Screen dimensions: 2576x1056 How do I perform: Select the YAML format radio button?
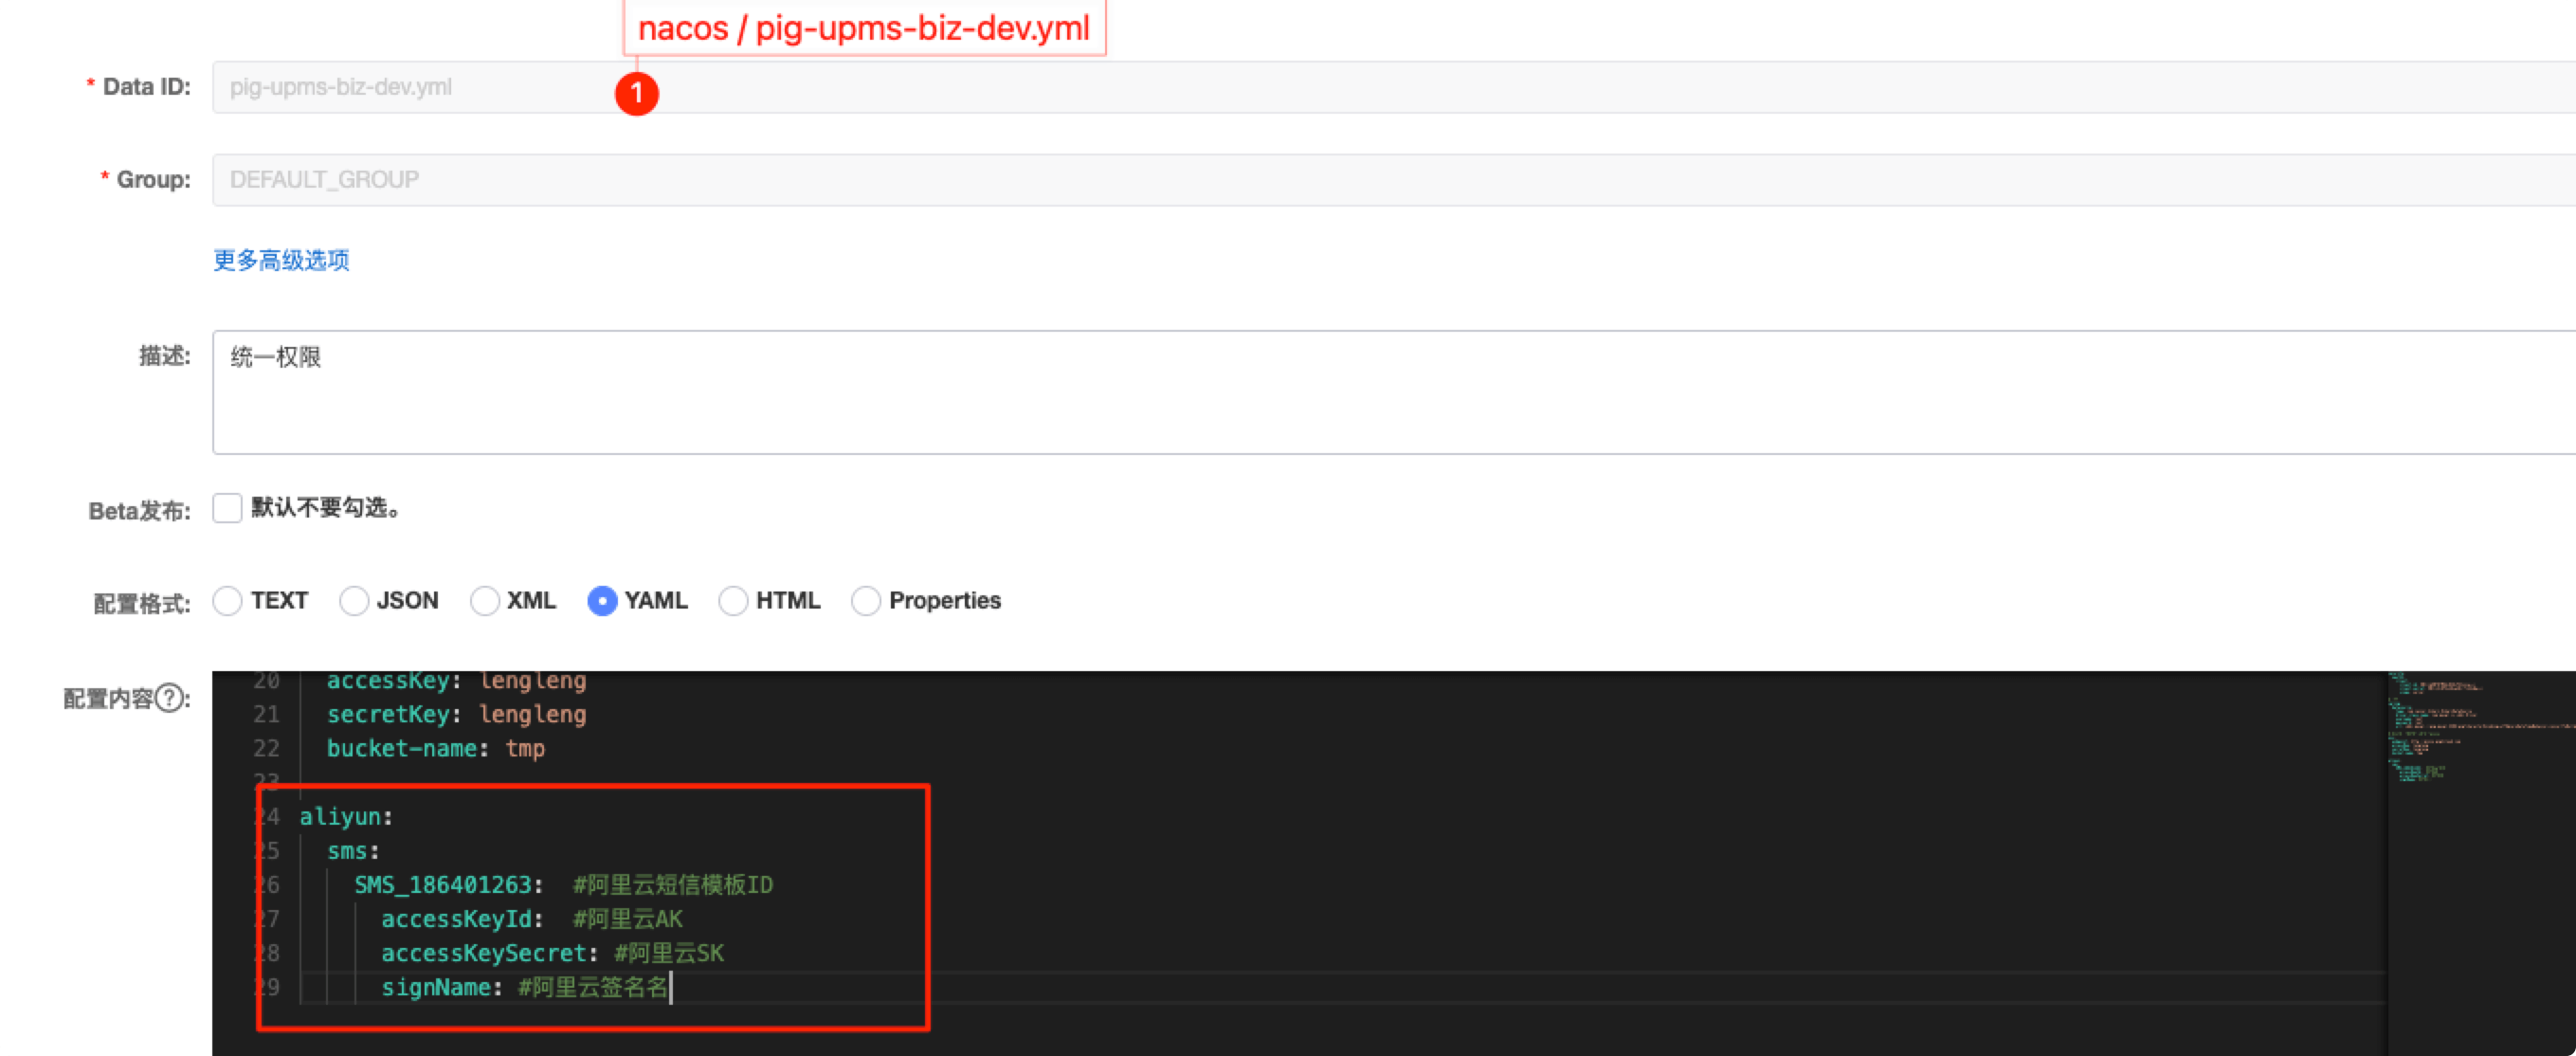602,601
